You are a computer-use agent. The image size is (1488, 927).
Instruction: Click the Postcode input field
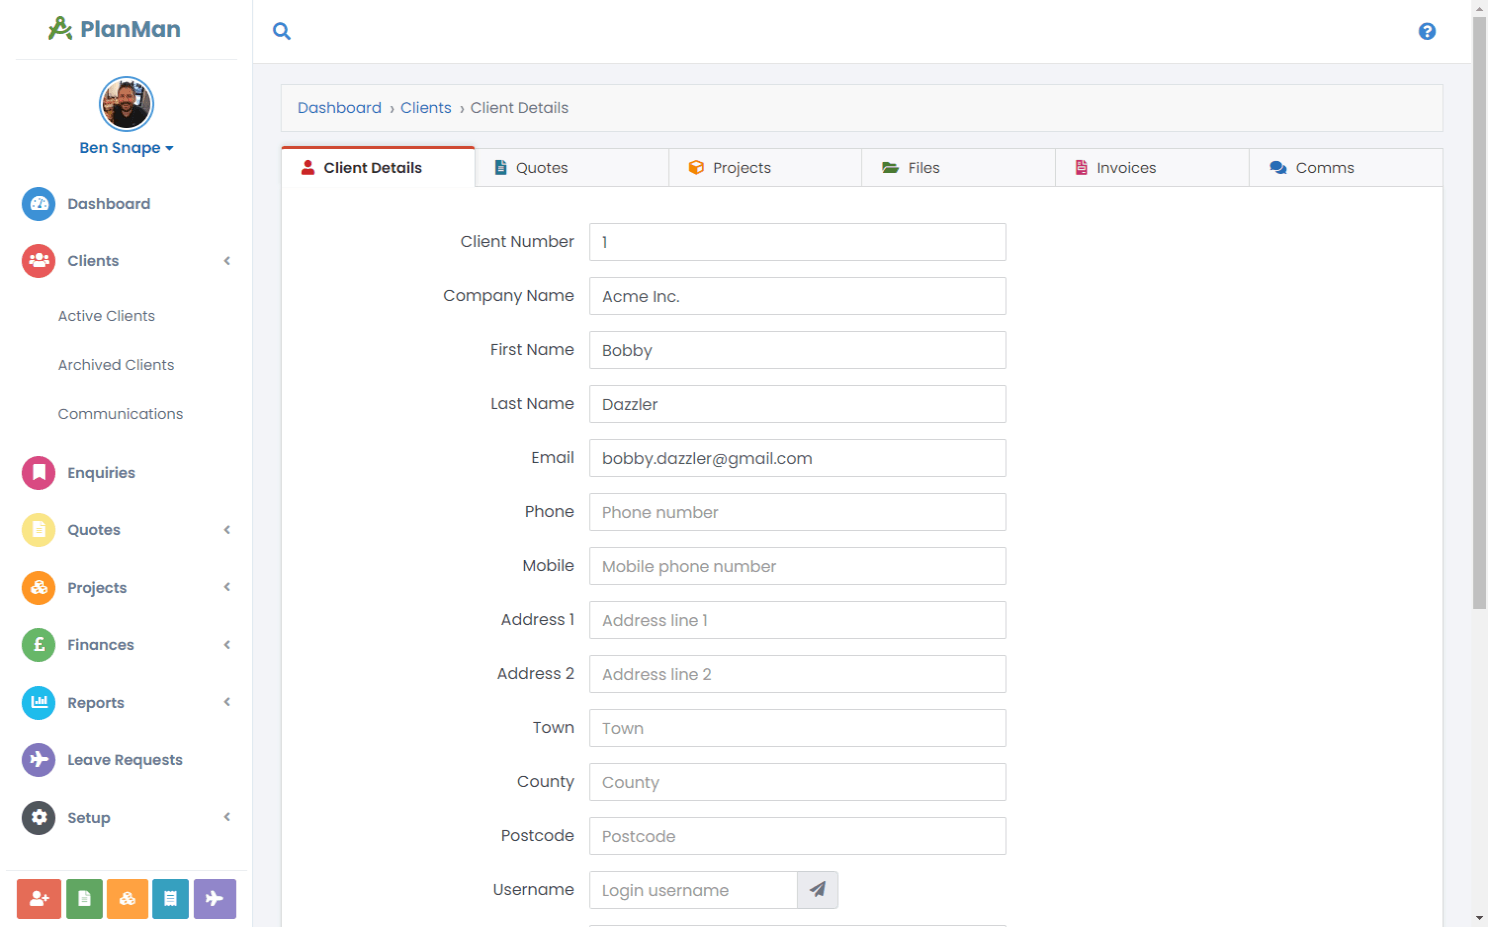click(797, 836)
